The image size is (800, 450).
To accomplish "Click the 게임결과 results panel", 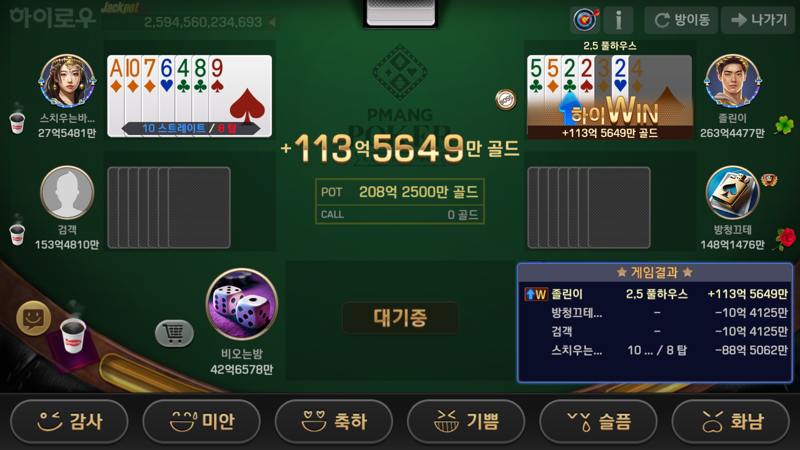I will (655, 322).
